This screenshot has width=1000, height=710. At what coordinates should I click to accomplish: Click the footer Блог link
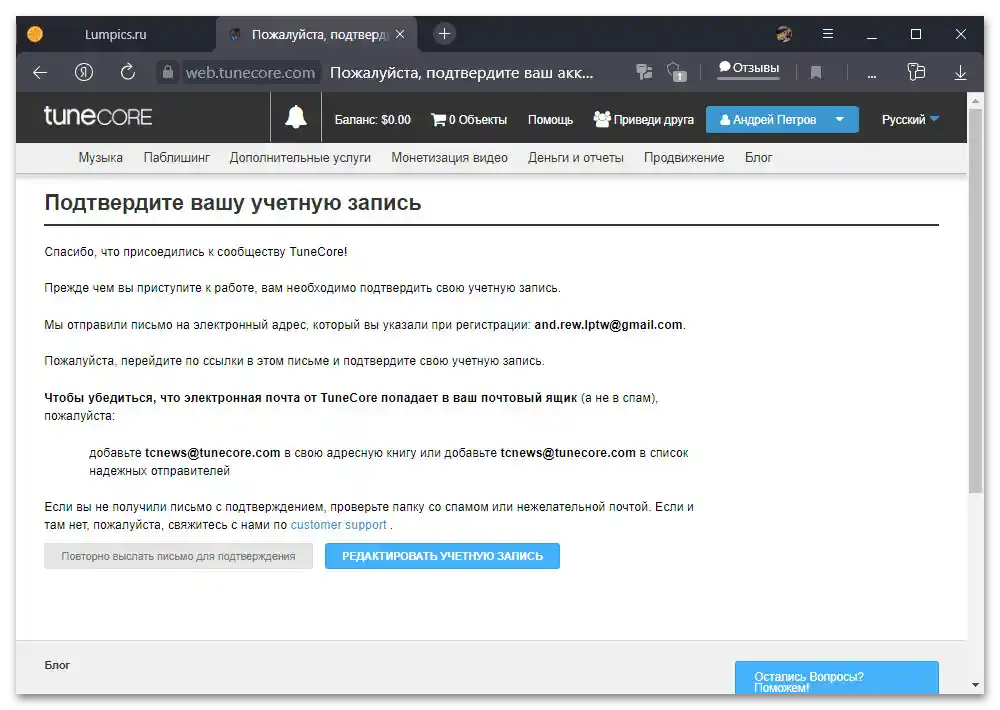coord(57,665)
